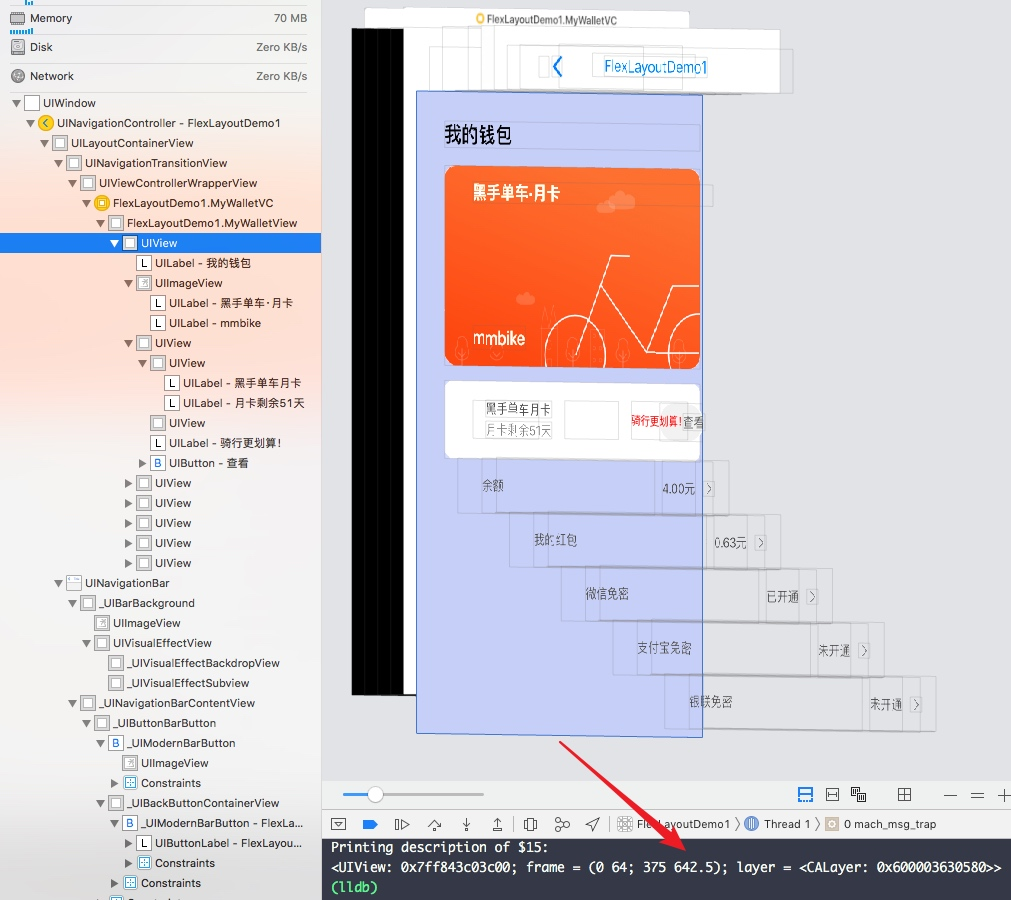This screenshot has width=1011, height=900.
Task: Select FlexLayoutDemo1.MyWalletView row
Action: pyautogui.click(x=161, y=223)
